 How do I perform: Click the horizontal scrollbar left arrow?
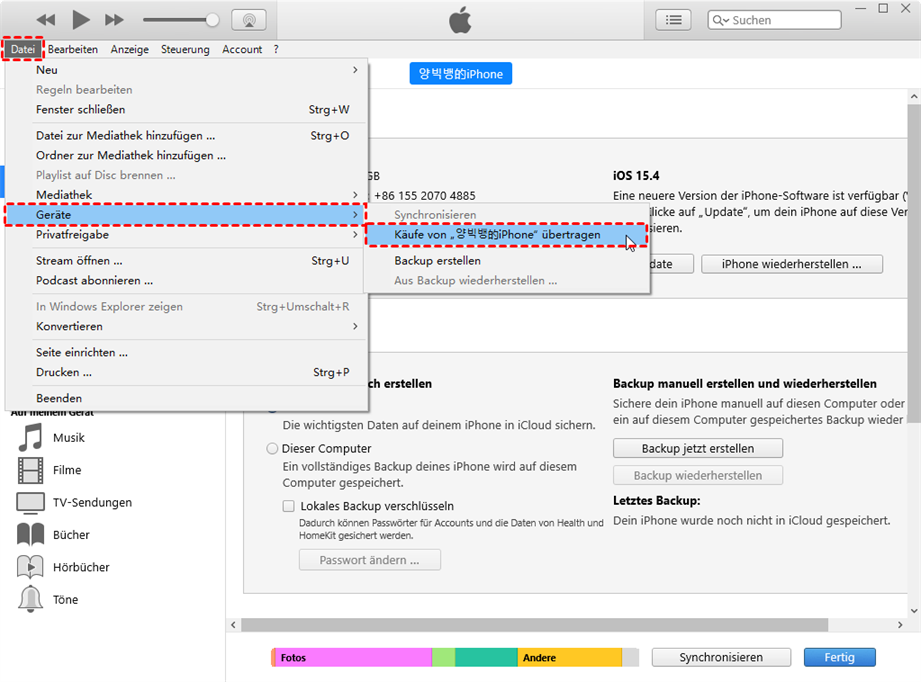233,625
